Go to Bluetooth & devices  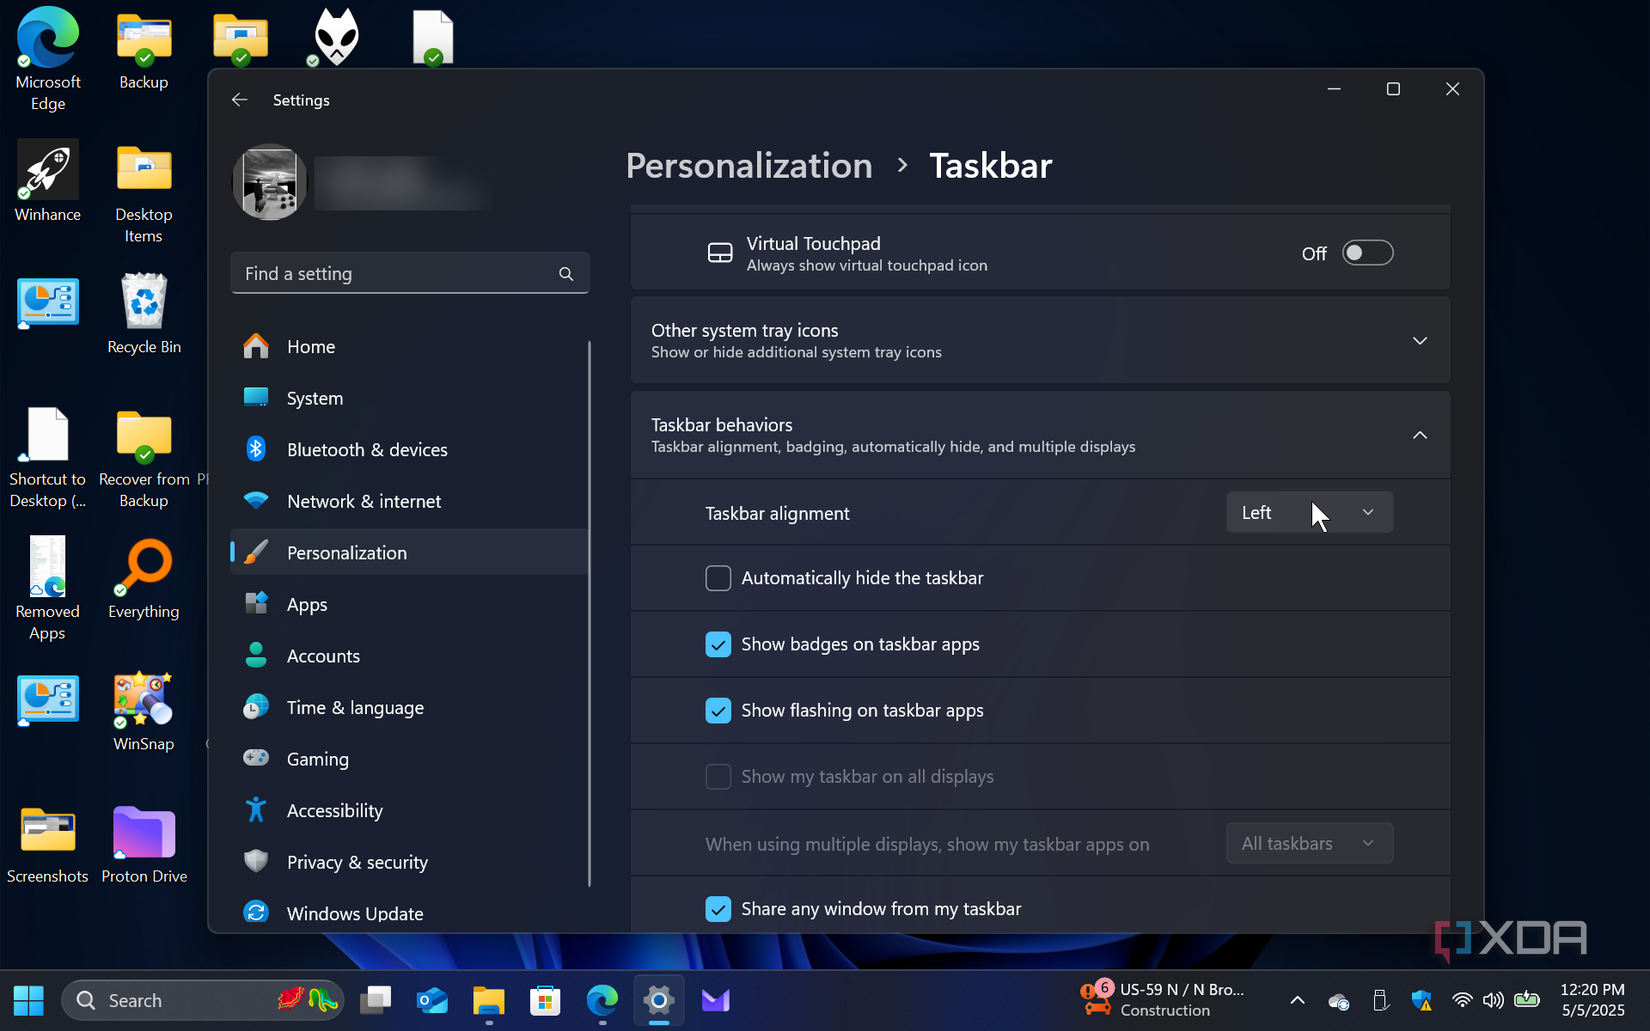pos(409,450)
